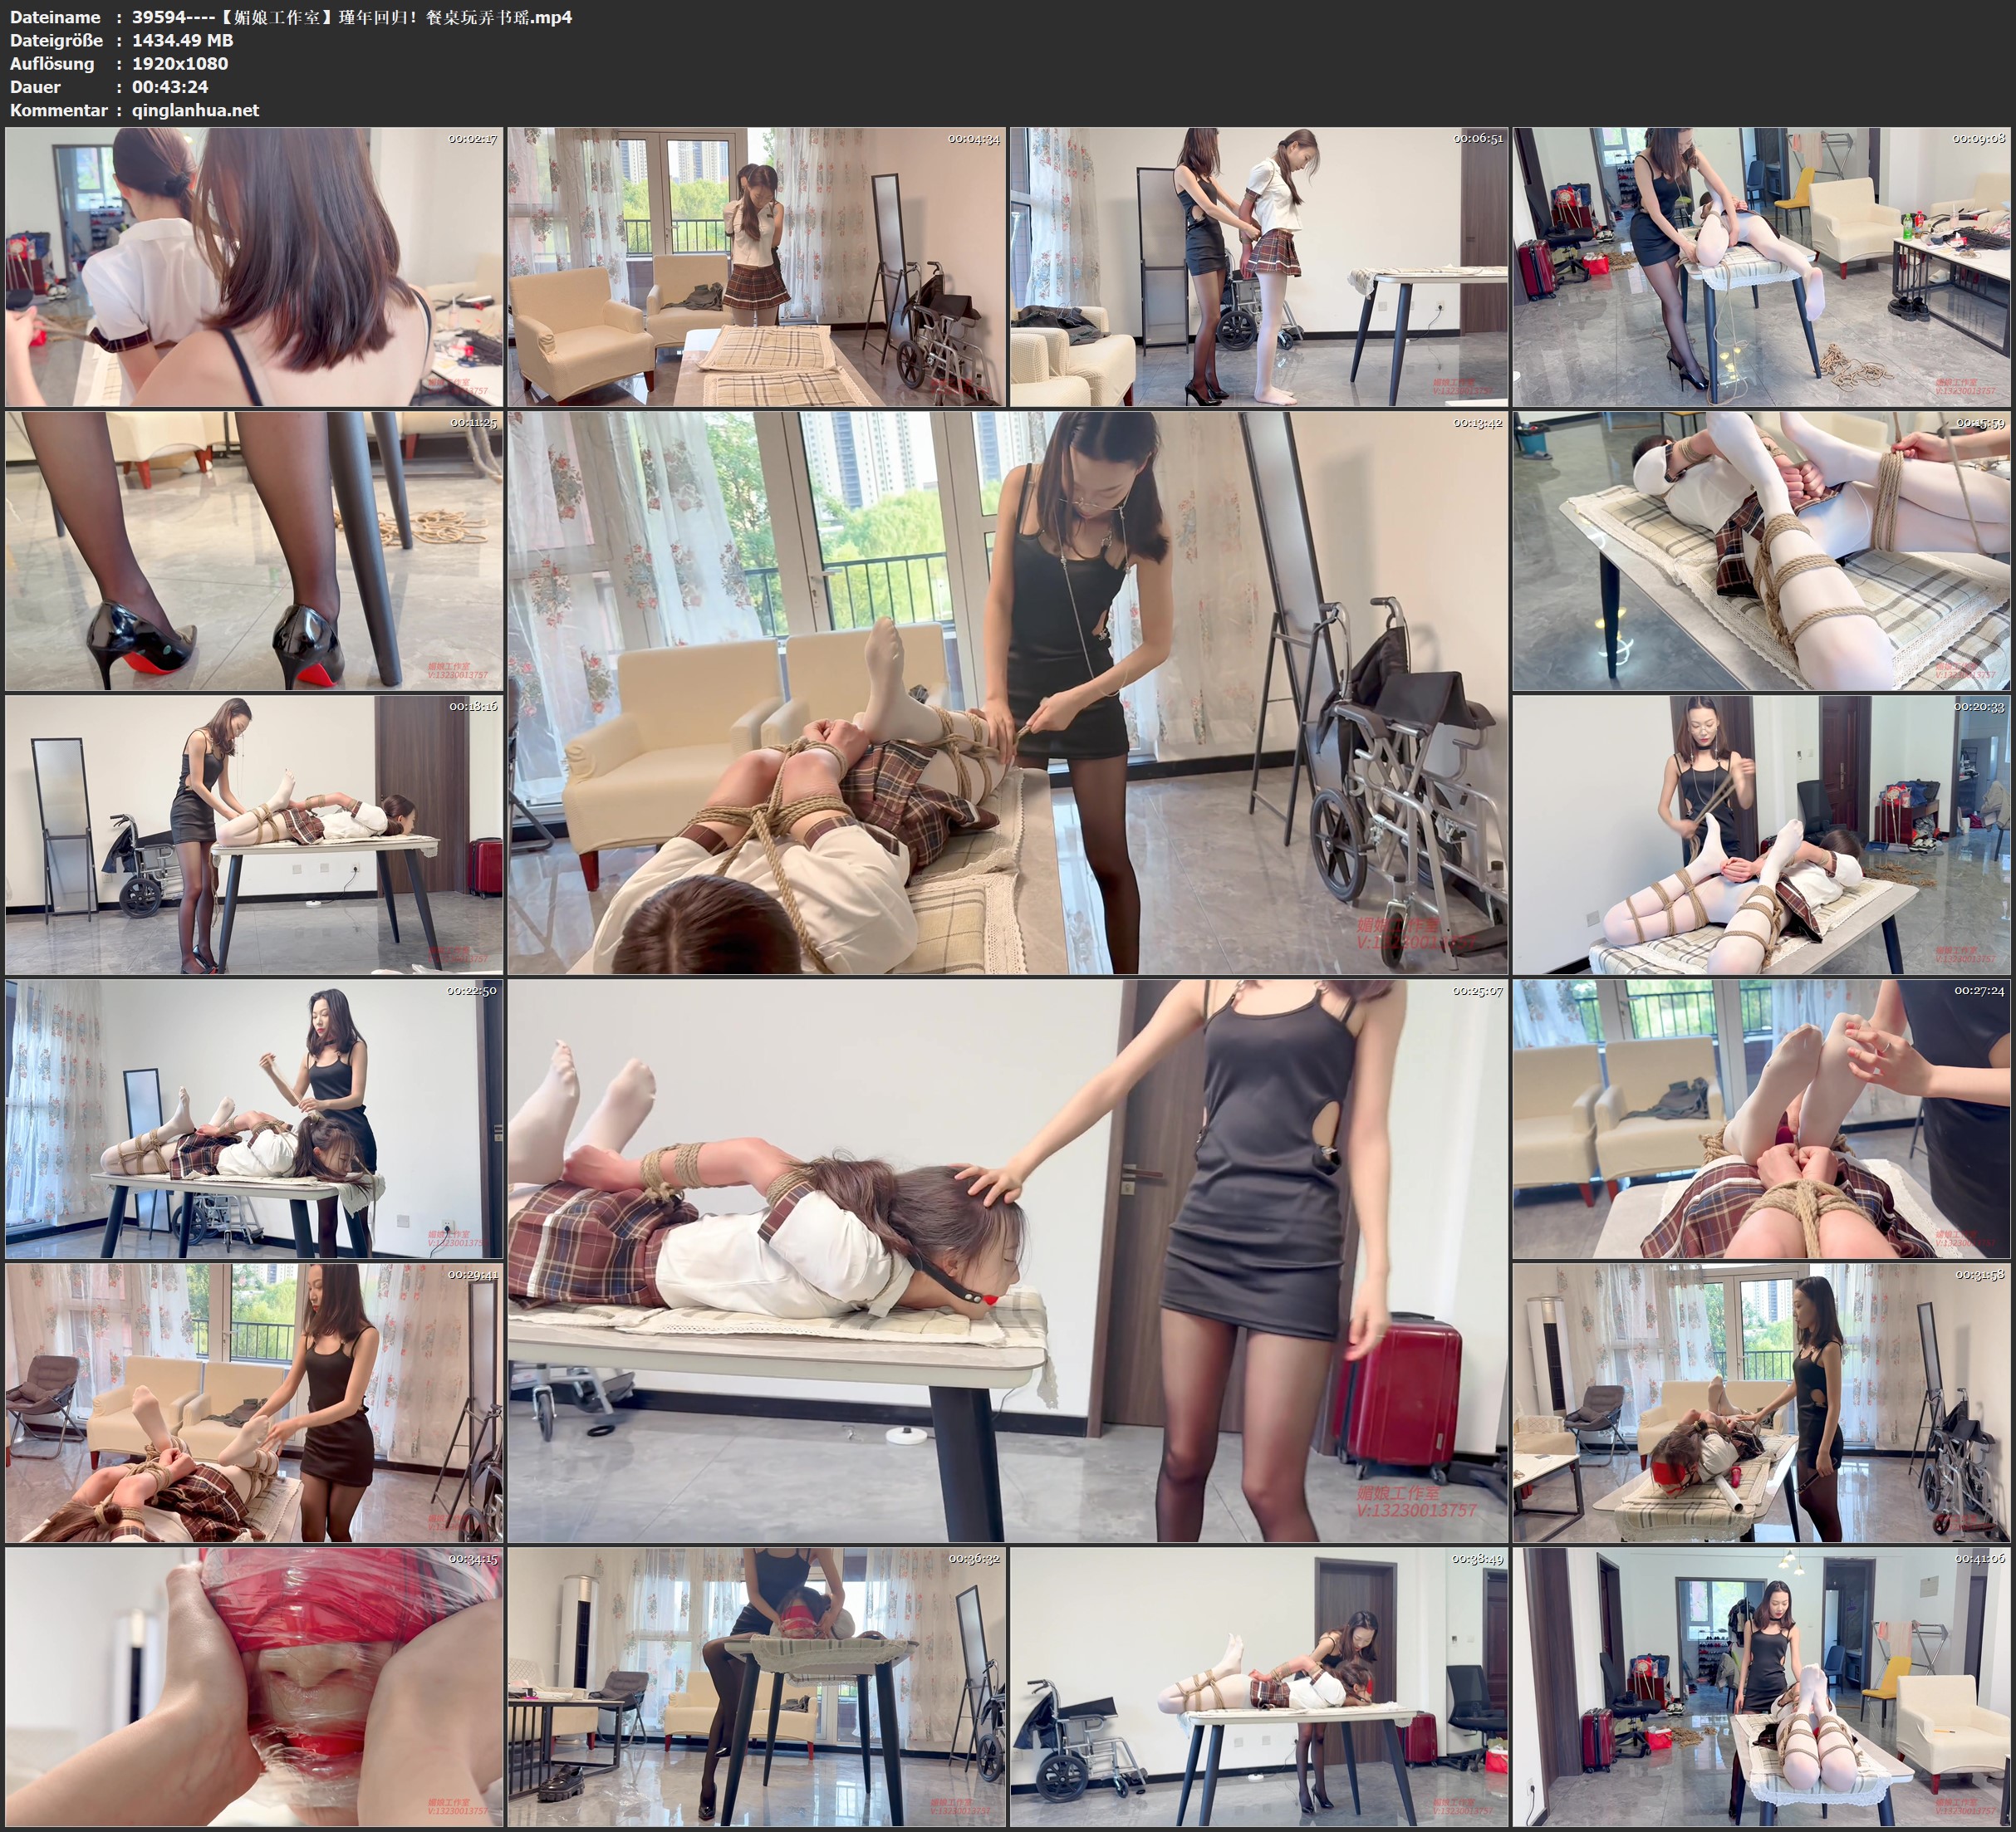Open the large thumbnail at 00:25:07

click(1007, 1260)
